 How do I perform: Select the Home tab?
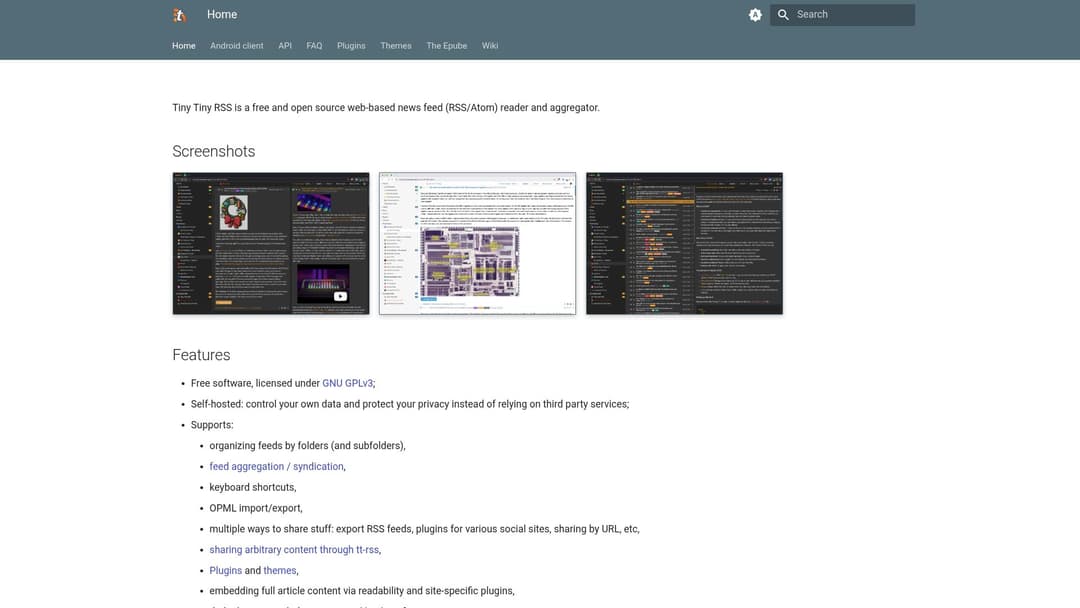tap(184, 45)
